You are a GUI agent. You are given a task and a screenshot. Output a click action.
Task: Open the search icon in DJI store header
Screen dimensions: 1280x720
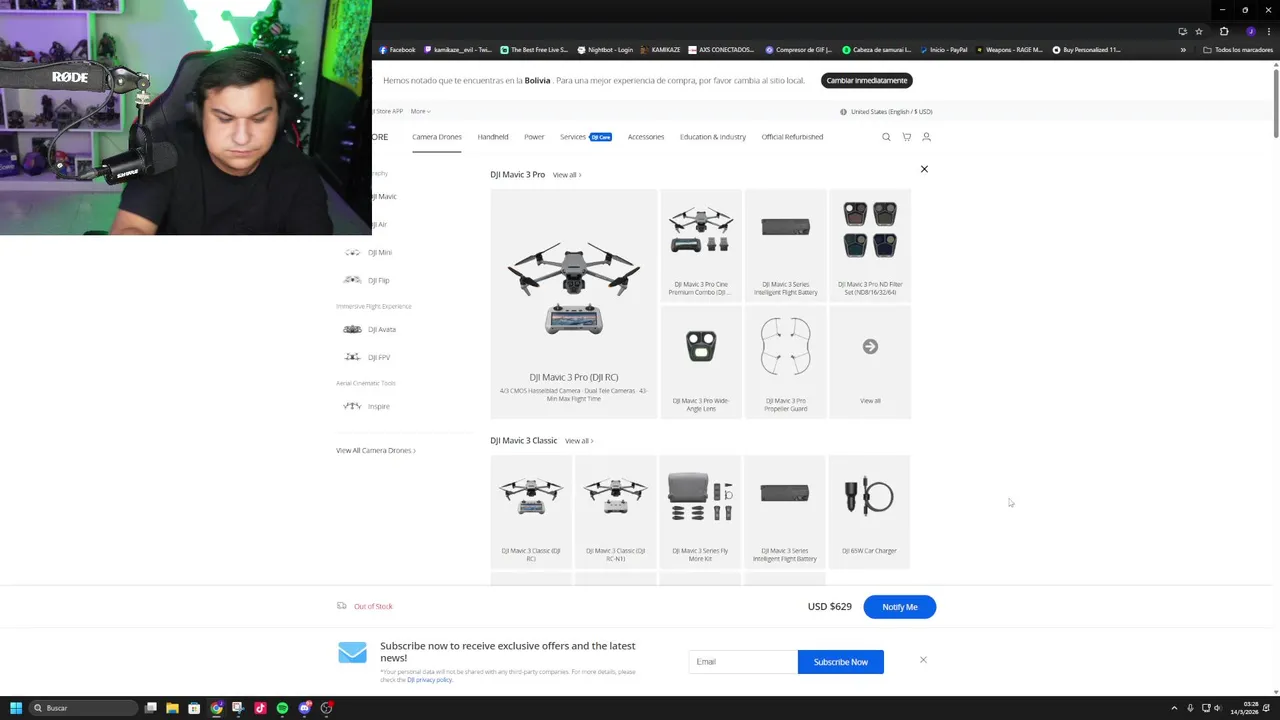point(886,137)
